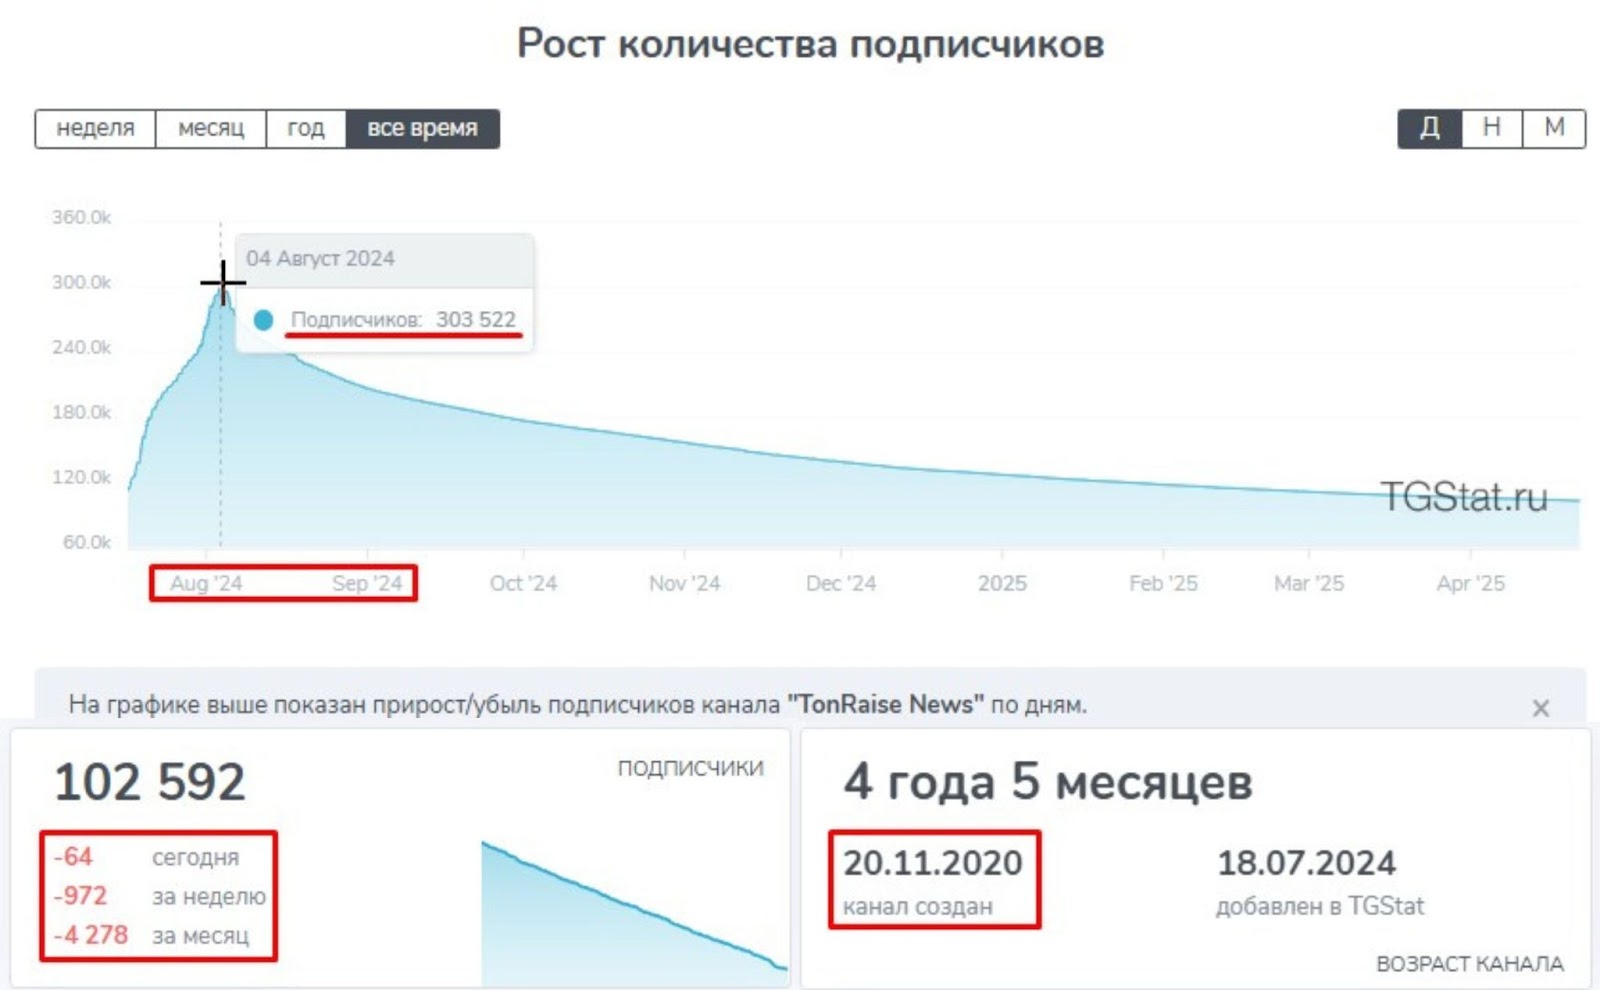
Task: Click the peak point on subscriber chart
Action: [x=222, y=284]
